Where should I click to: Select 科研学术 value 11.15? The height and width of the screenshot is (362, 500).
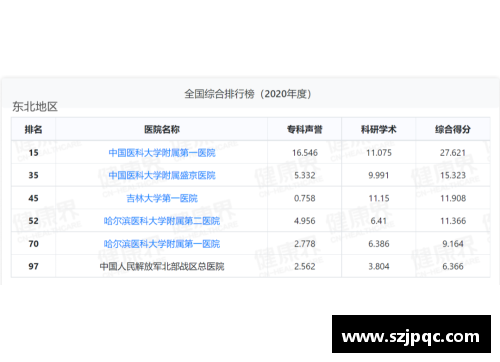pyautogui.click(x=379, y=198)
